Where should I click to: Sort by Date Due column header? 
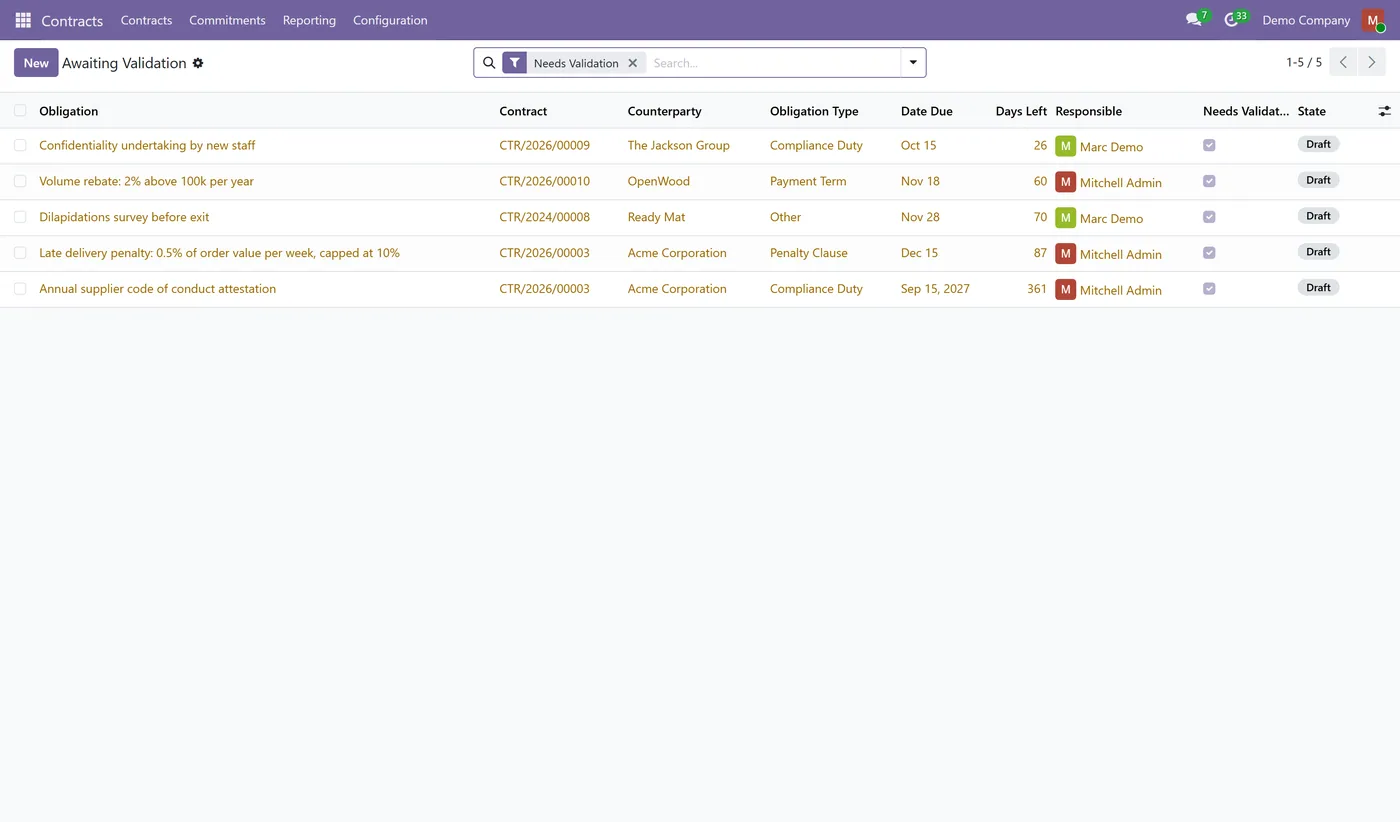(926, 111)
